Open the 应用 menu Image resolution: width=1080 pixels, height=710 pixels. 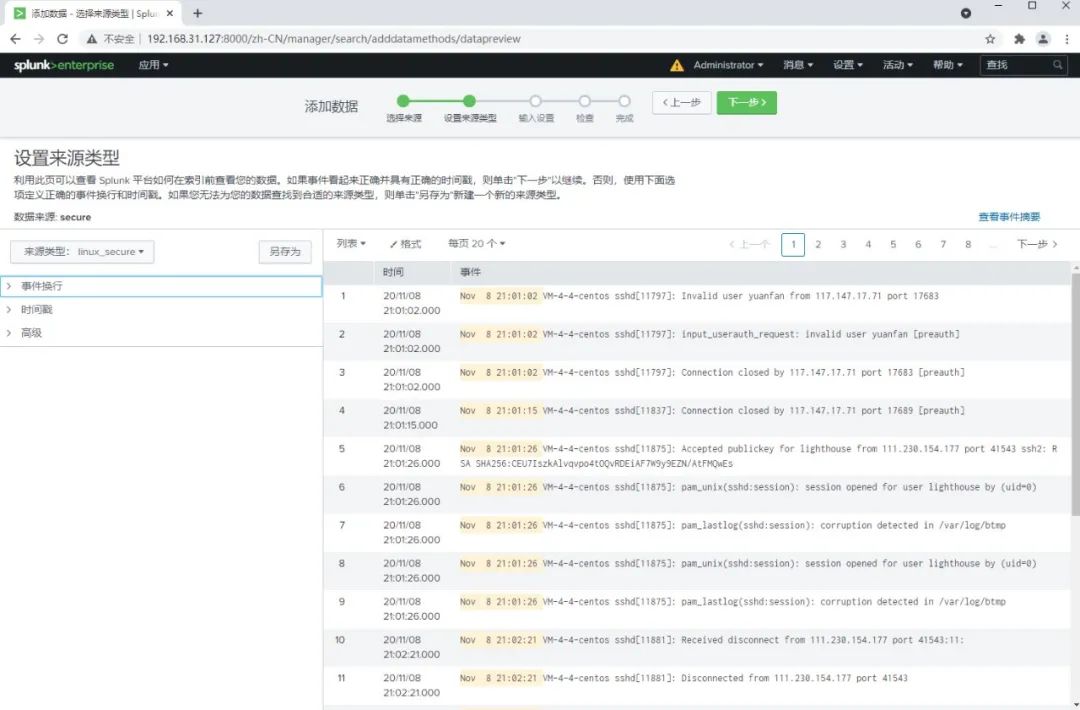pos(153,65)
